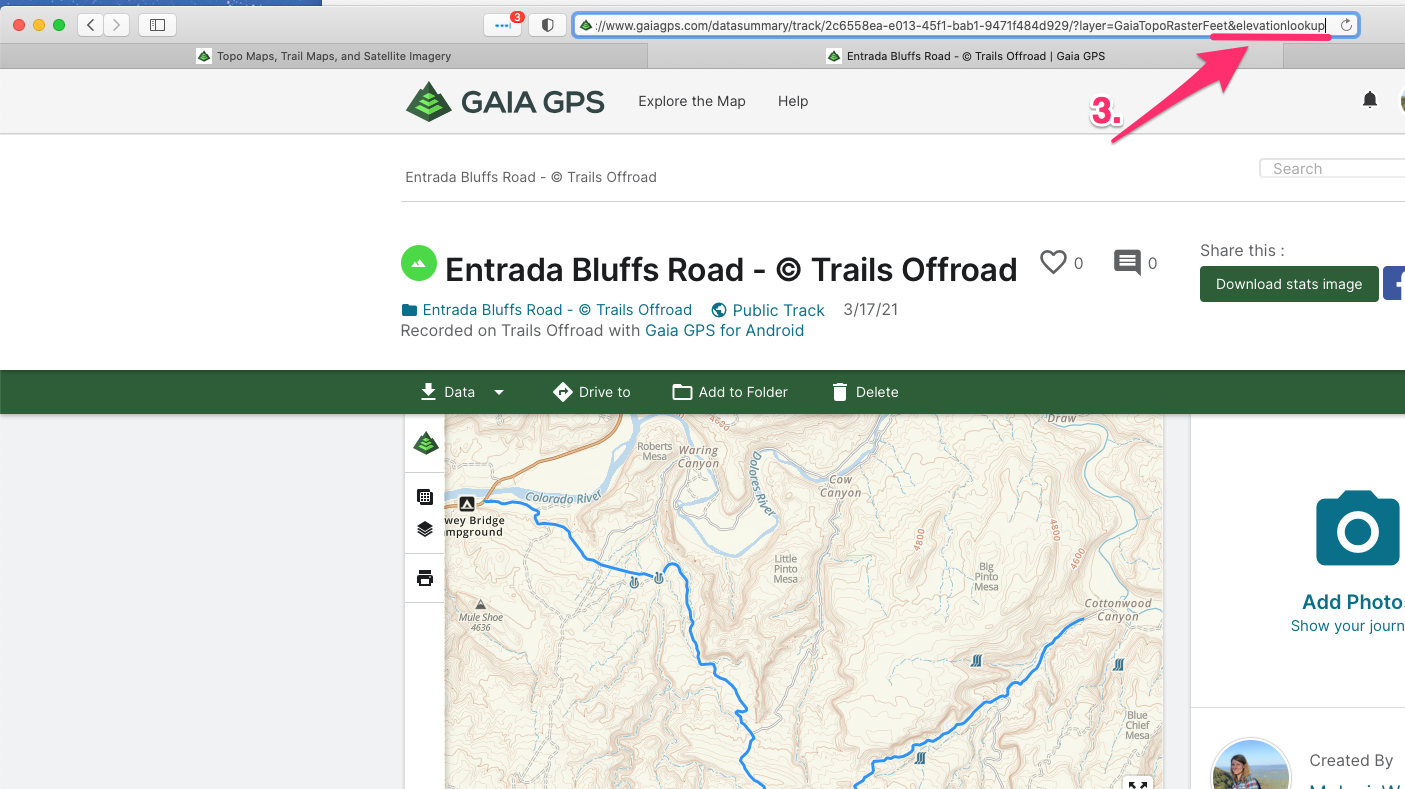Click the Public Track link
This screenshot has height=789, width=1405.
pyautogui.click(x=768, y=310)
